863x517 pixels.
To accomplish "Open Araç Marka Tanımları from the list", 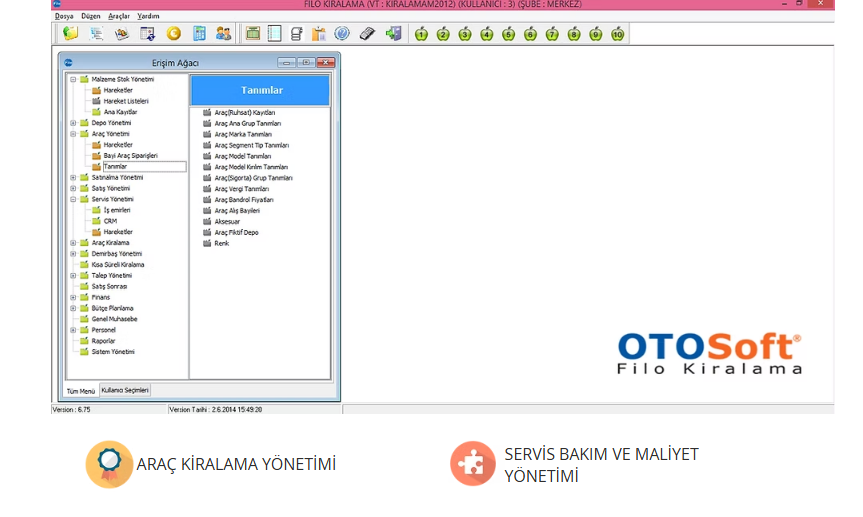I will [x=242, y=134].
